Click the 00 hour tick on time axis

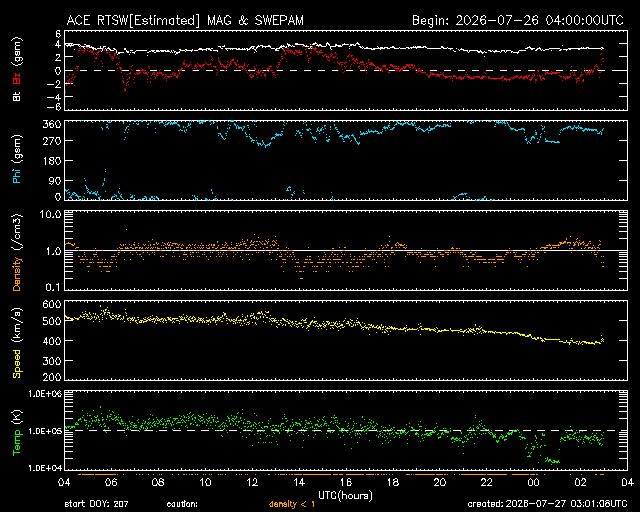(x=533, y=482)
